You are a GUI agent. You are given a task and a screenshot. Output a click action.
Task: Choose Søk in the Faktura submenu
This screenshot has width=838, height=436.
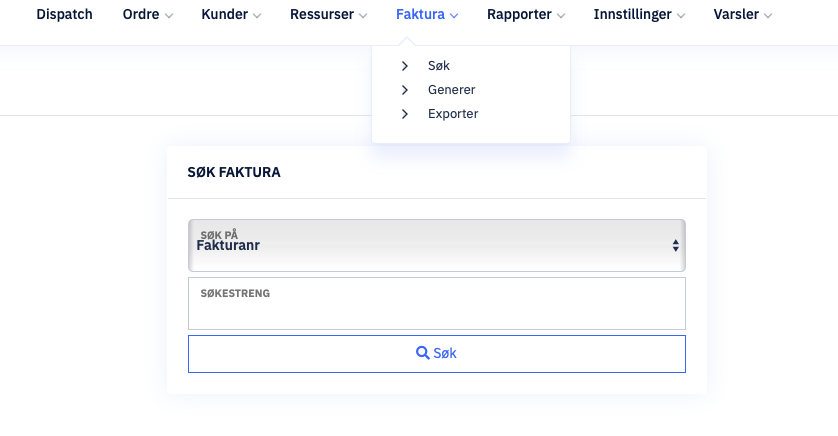coord(439,66)
